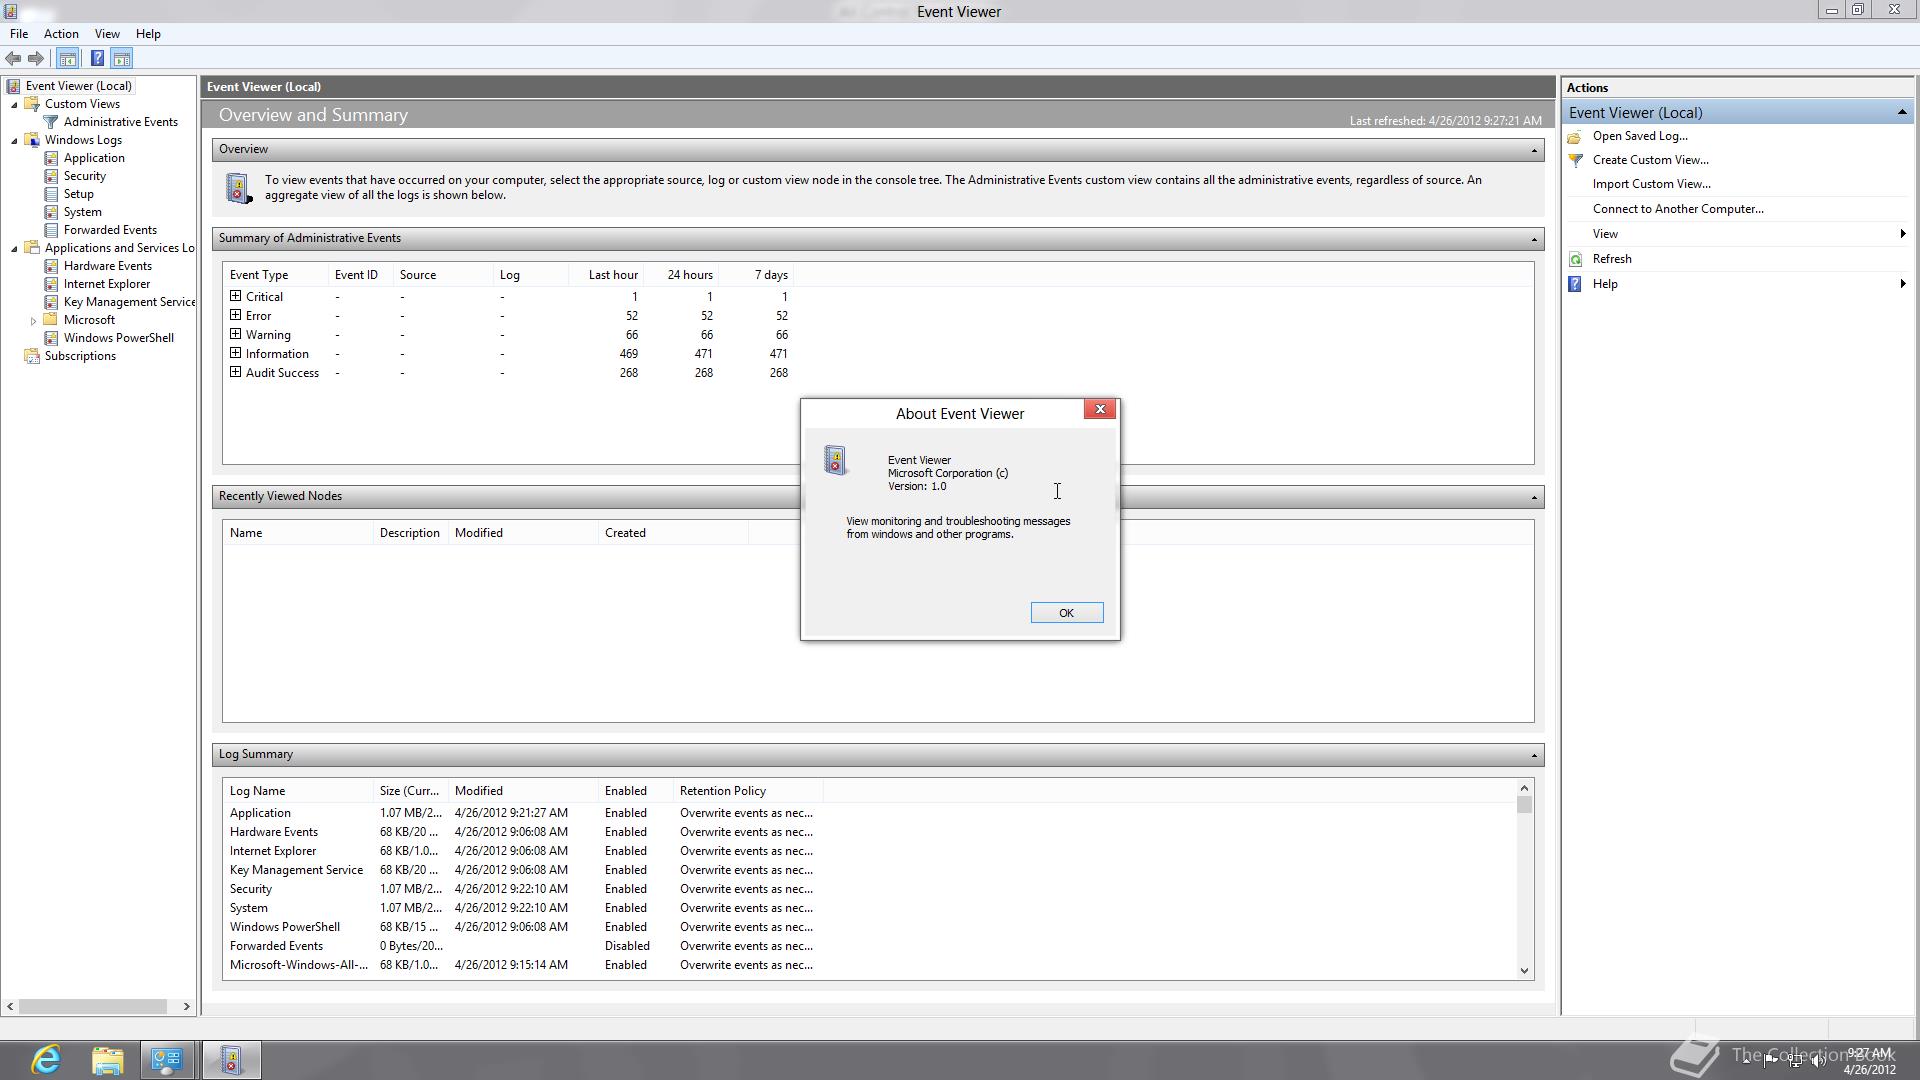1920x1080 pixels.
Task: Click the Key Management Service log icon
Action: pos(51,302)
